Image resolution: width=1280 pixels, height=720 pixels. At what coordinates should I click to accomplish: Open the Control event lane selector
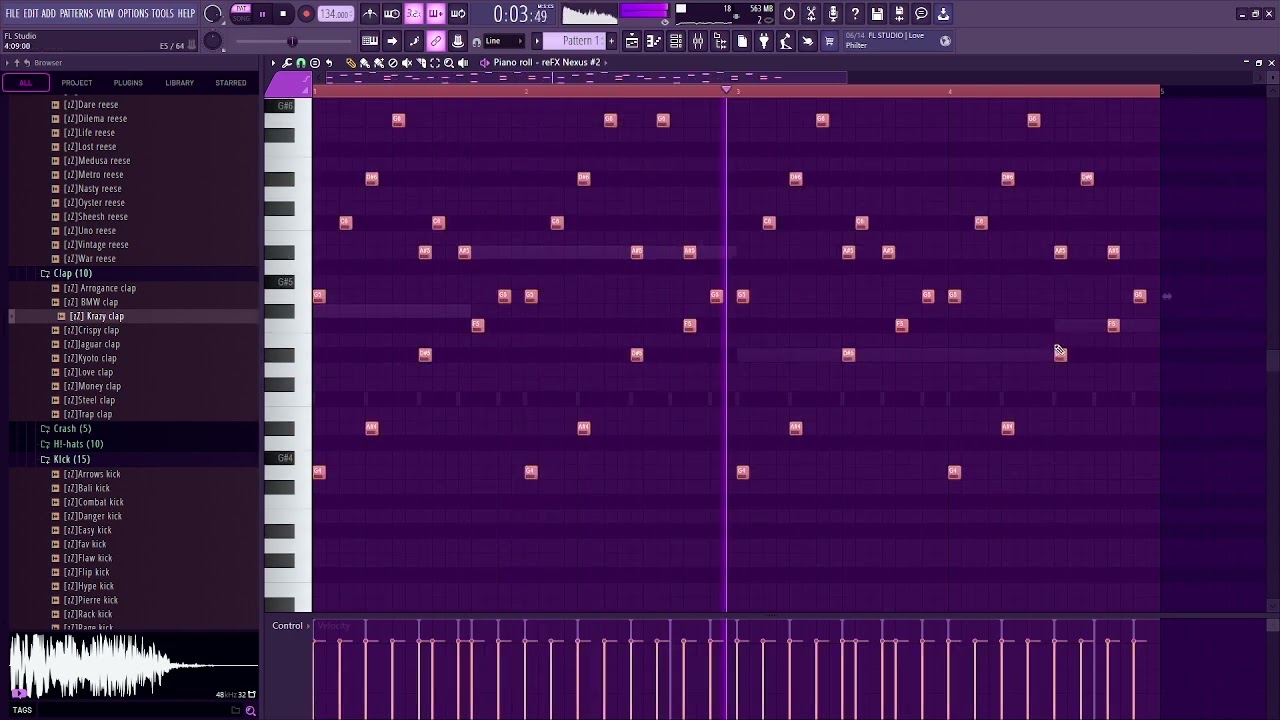[291, 626]
